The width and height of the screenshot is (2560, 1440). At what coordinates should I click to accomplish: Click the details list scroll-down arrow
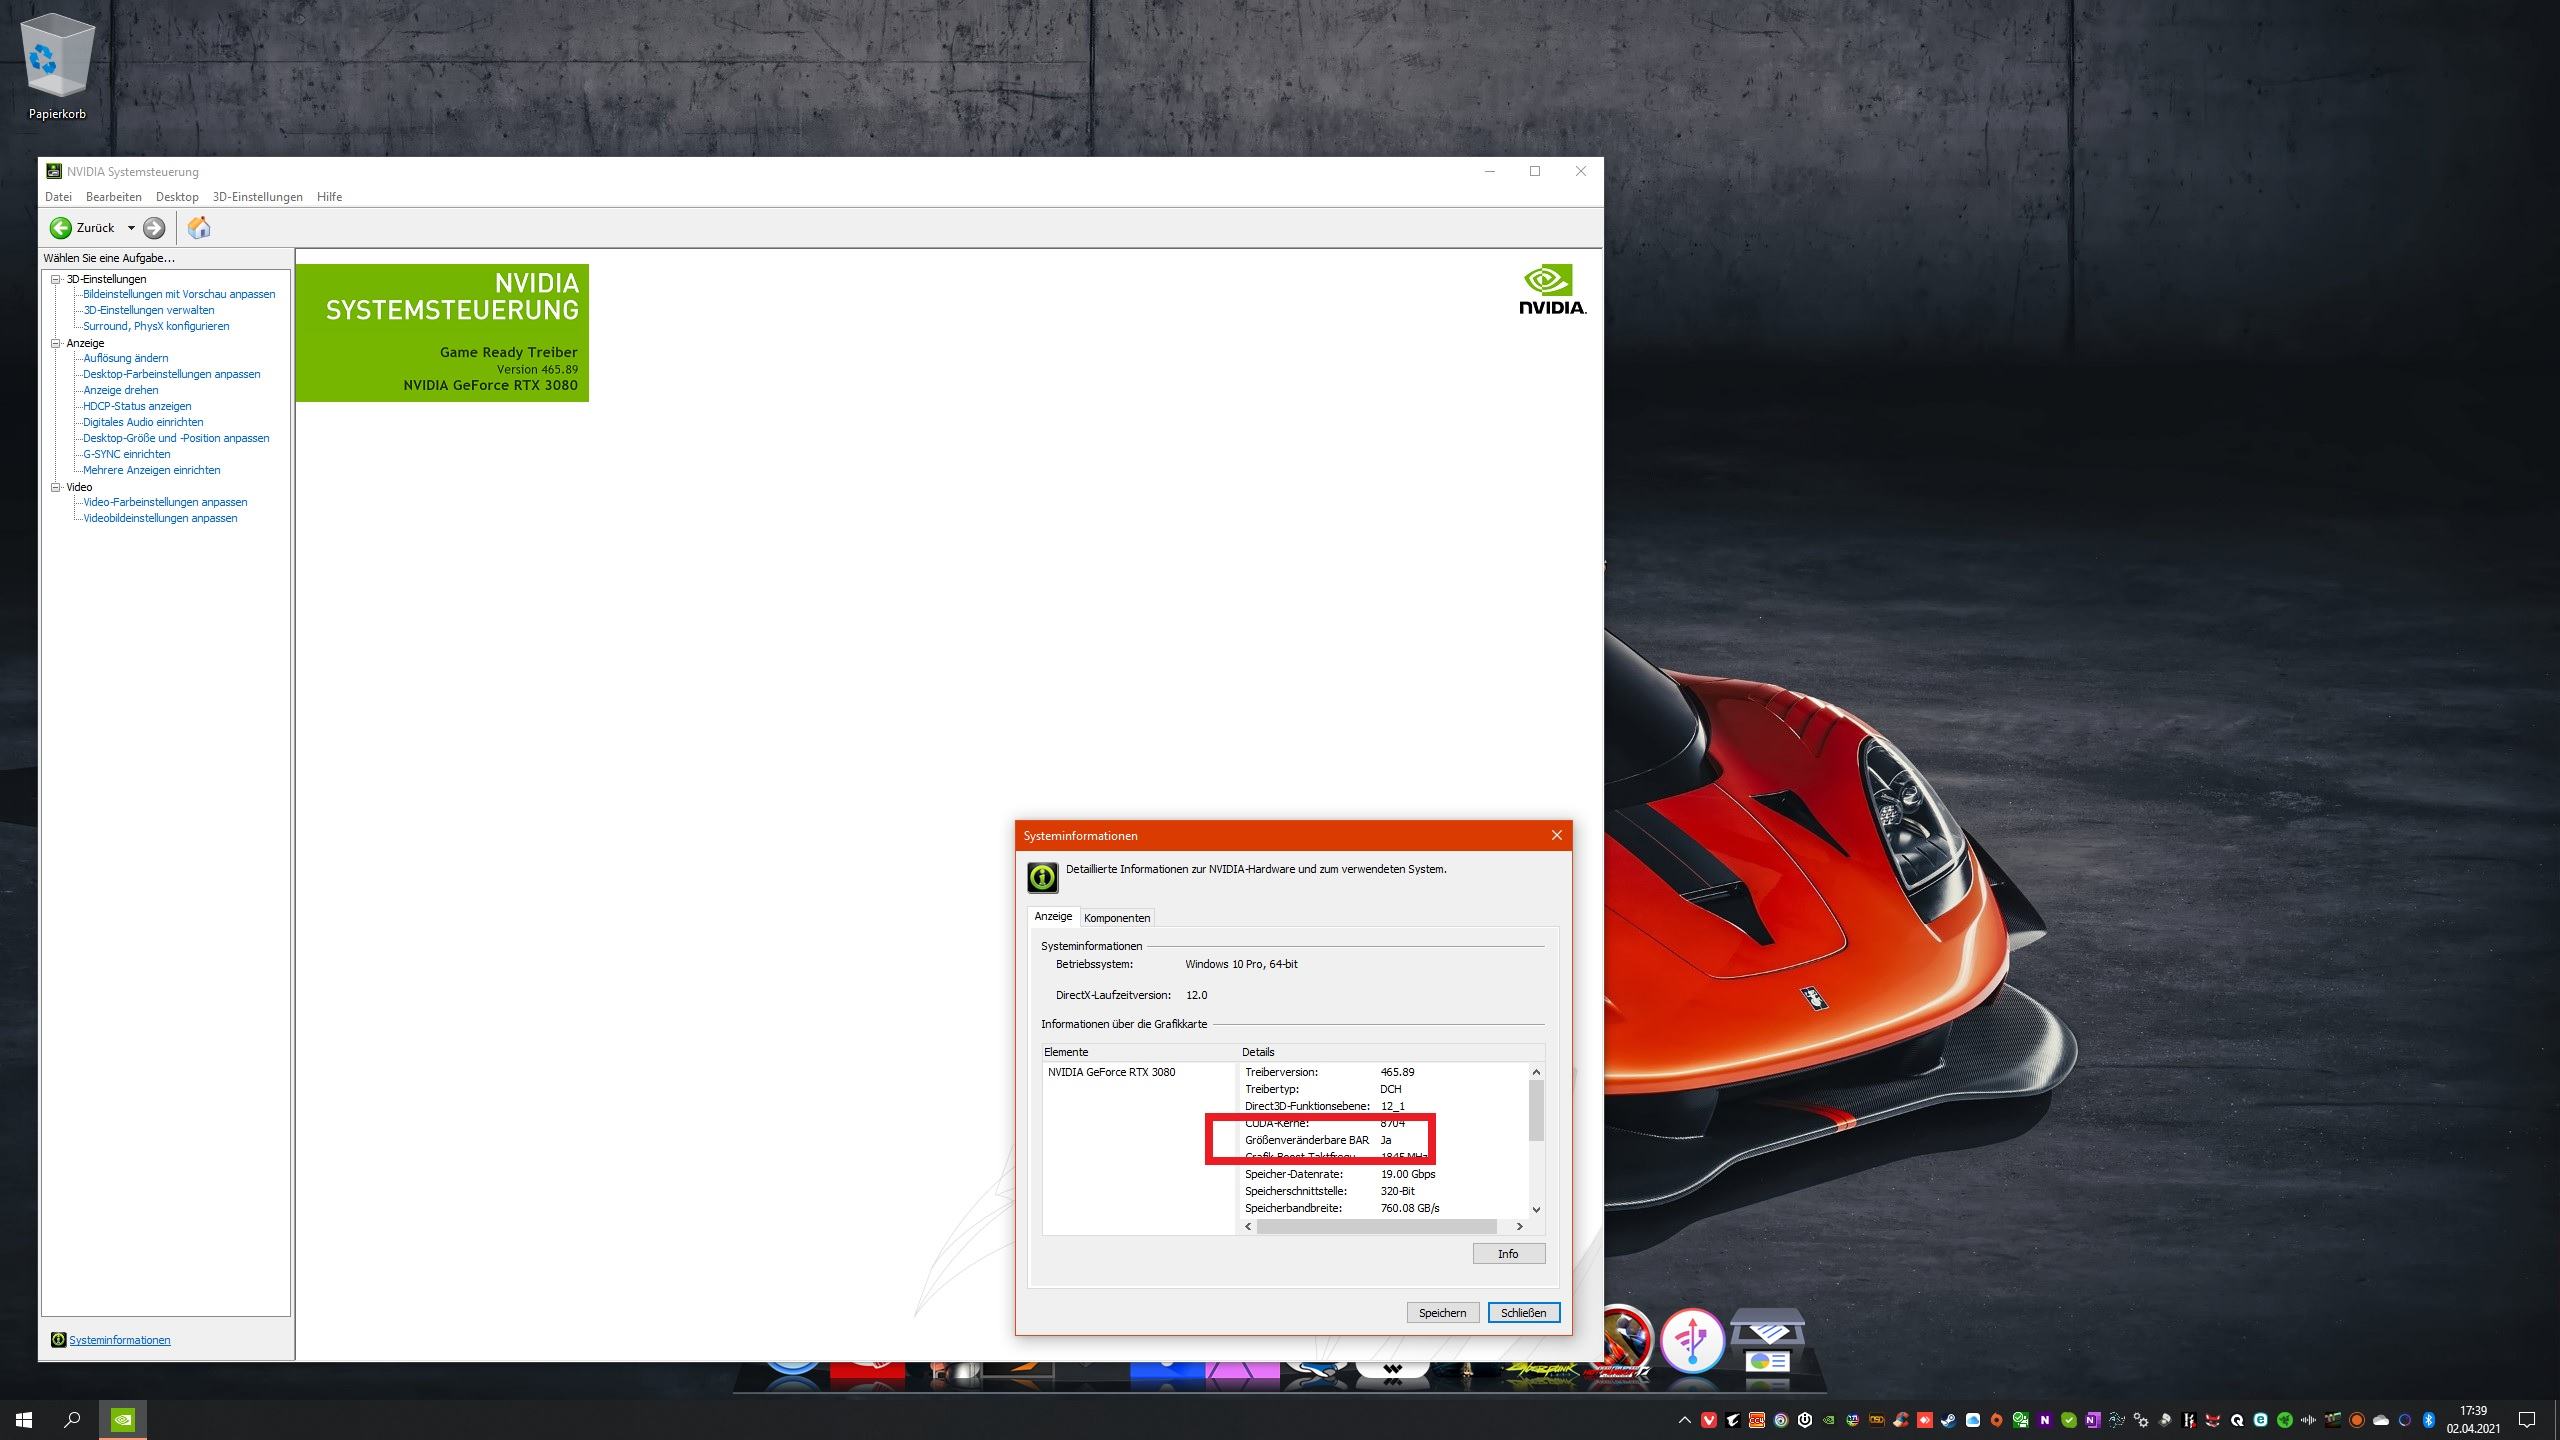[1536, 1210]
